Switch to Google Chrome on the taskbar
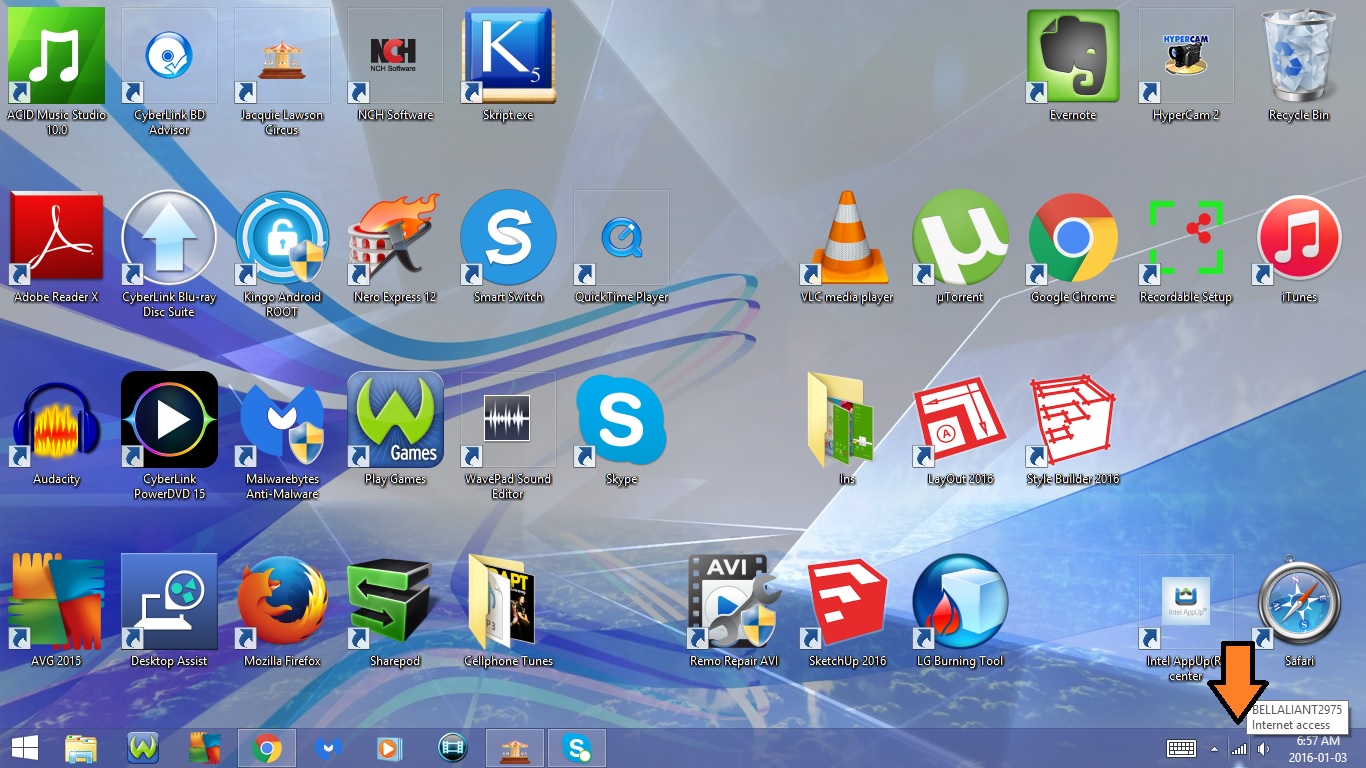The height and width of the screenshot is (768, 1366). tap(267, 748)
